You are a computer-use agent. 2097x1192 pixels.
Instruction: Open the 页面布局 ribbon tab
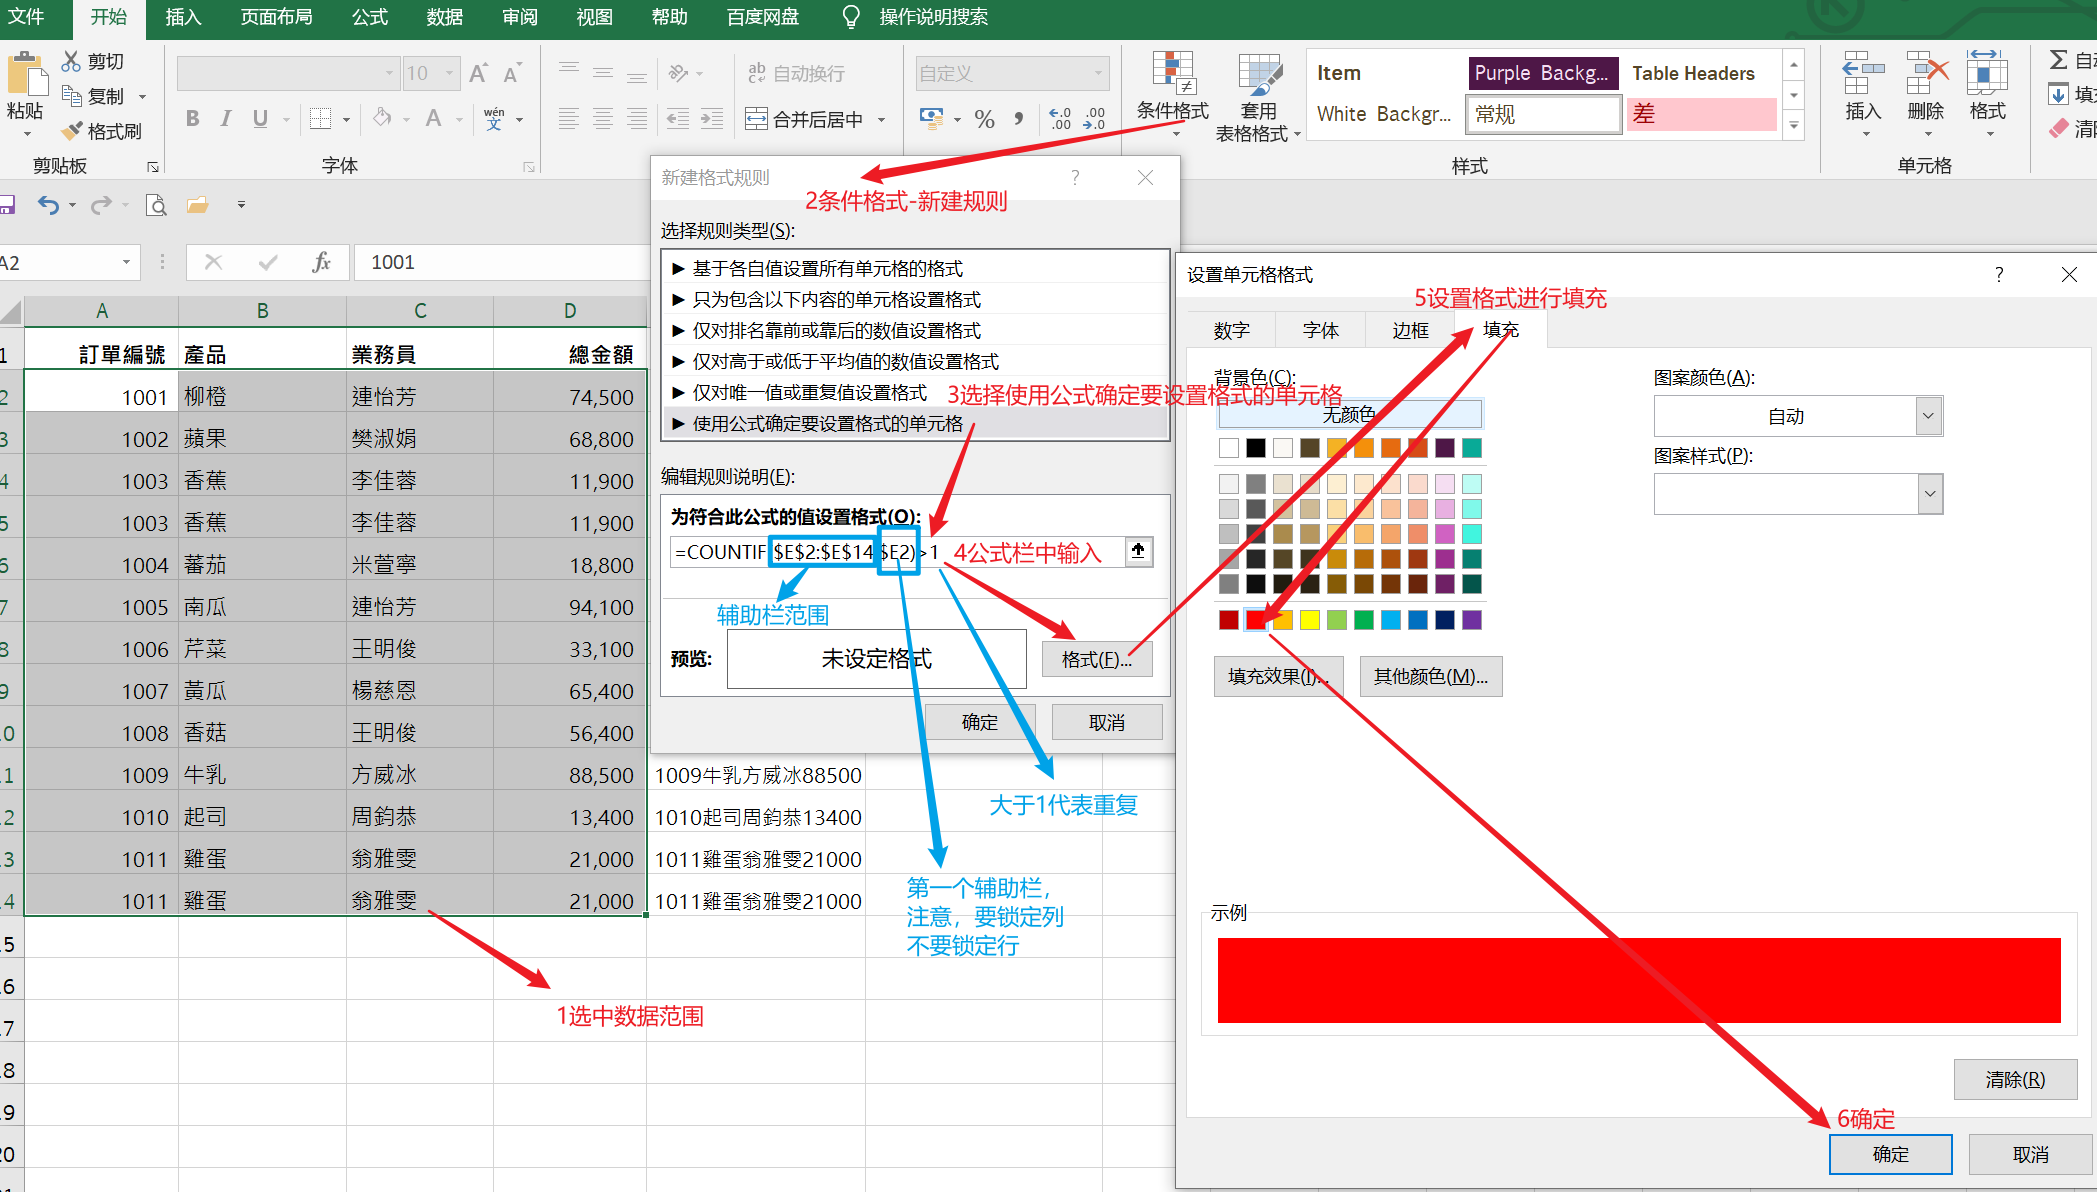coord(277,17)
